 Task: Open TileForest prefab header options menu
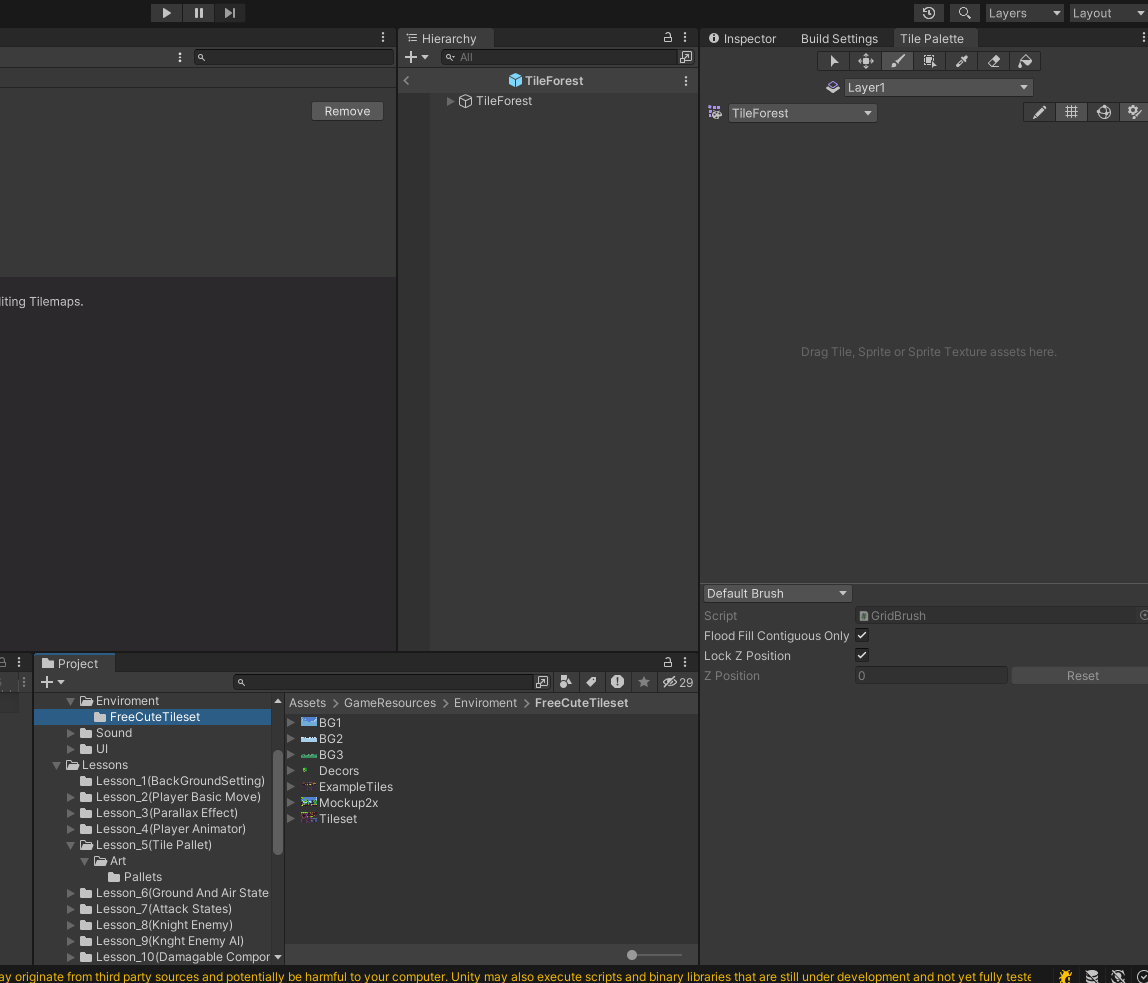coord(686,81)
